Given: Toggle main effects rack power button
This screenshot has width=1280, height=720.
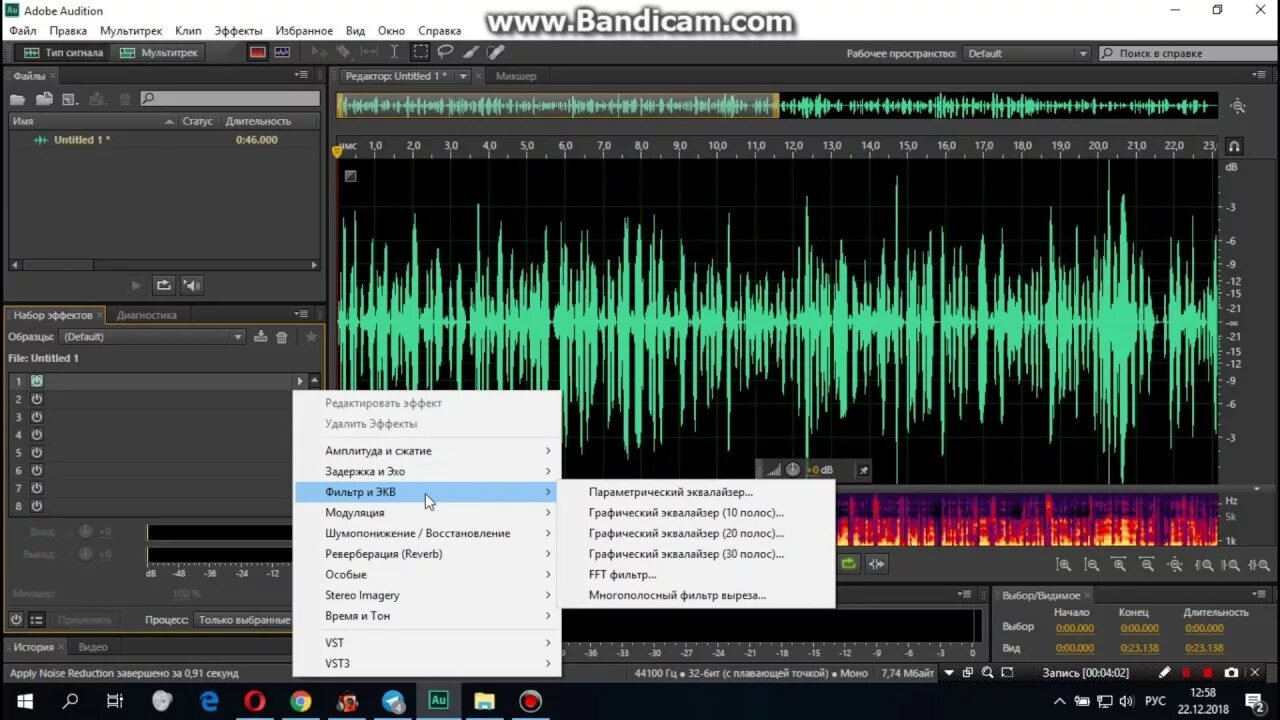Looking at the screenshot, I should point(17,620).
